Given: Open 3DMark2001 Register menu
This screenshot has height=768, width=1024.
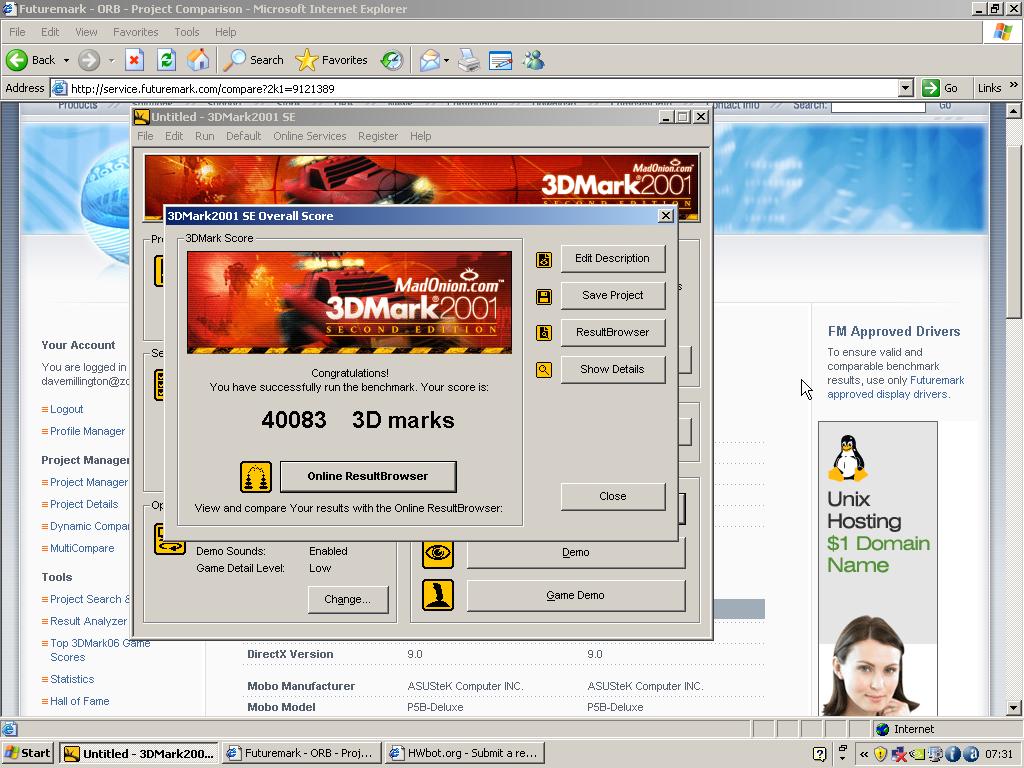Looking at the screenshot, I should pyautogui.click(x=377, y=136).
